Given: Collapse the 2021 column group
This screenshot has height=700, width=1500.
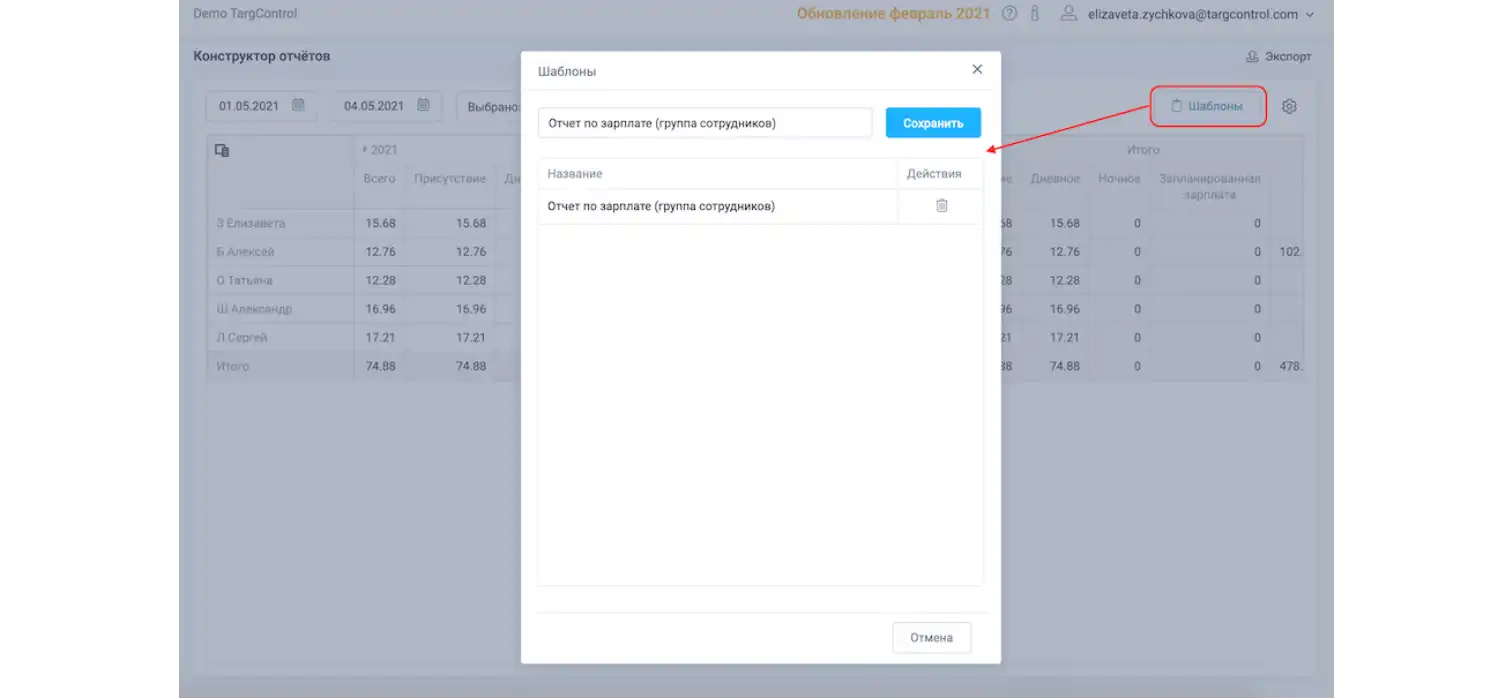Looking at the screenshot, I should (365, 150).
